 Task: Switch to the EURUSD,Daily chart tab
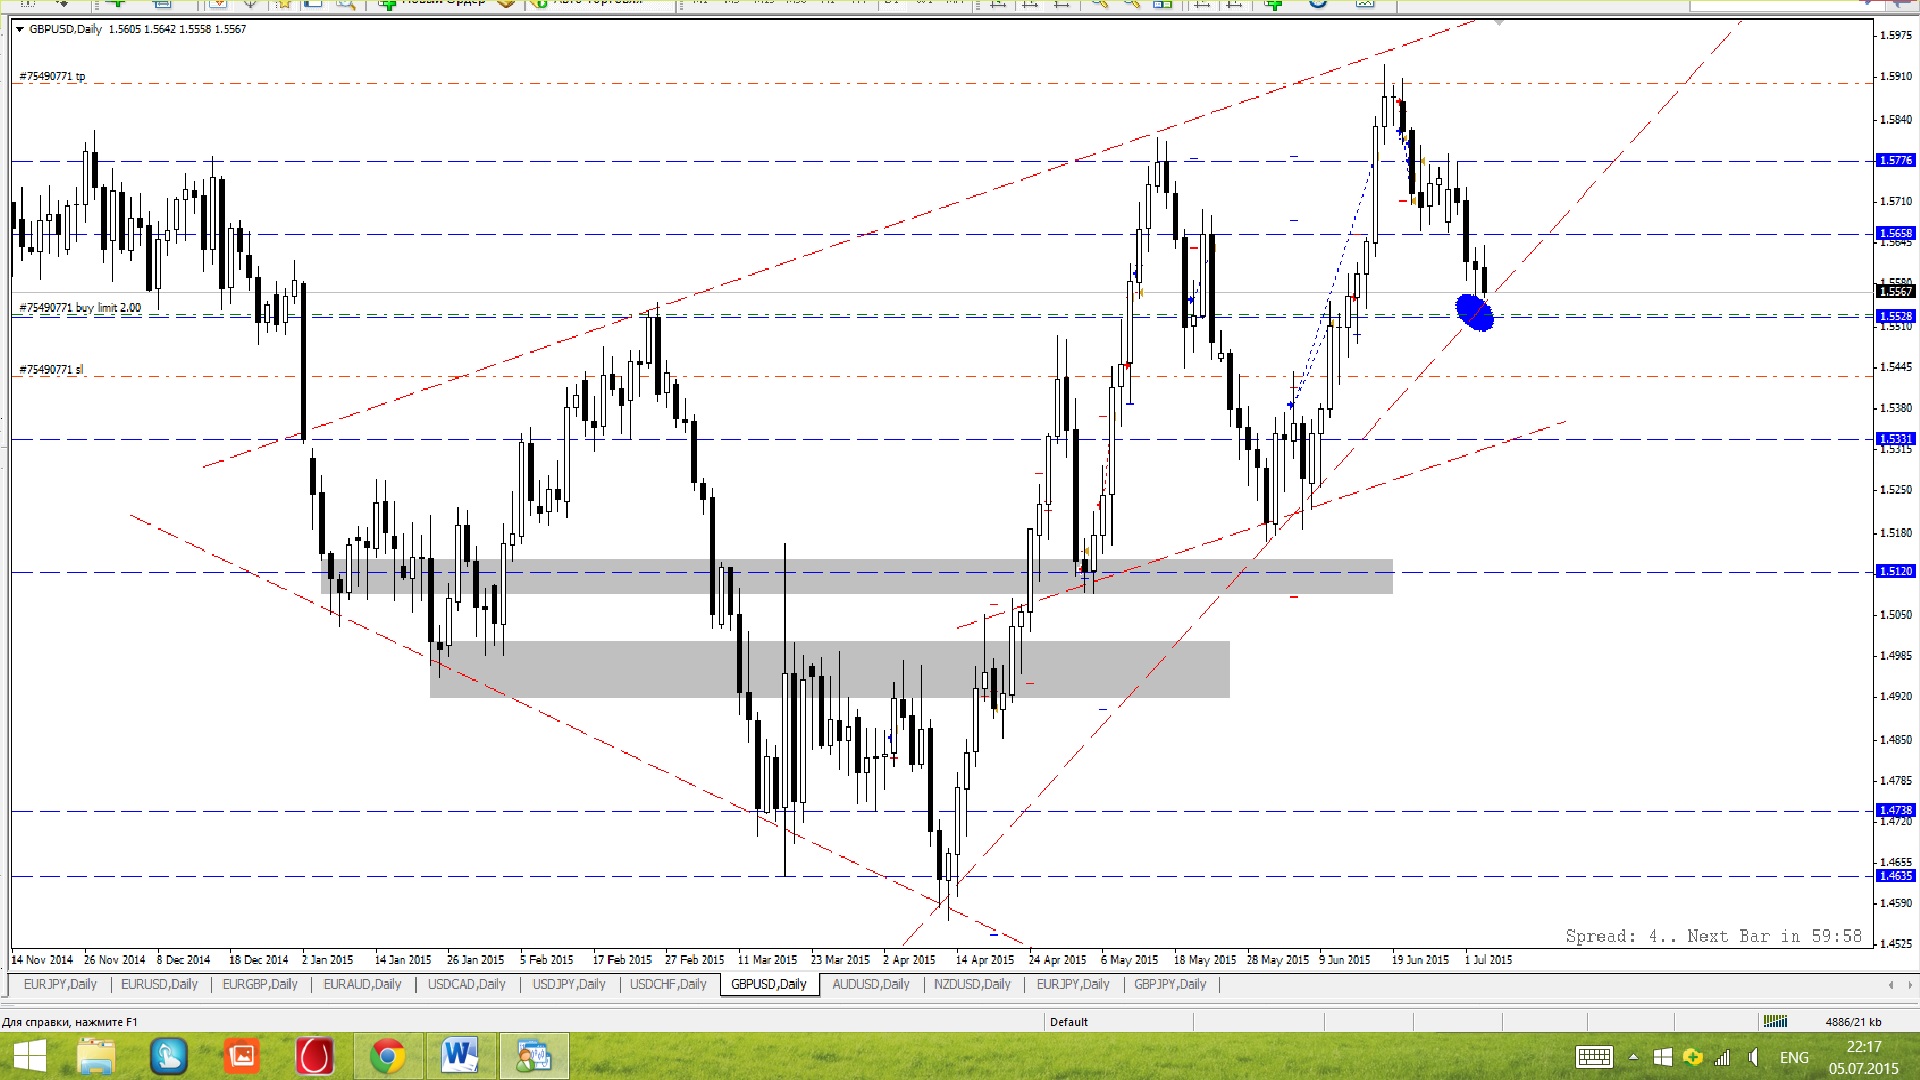(159, 984)
